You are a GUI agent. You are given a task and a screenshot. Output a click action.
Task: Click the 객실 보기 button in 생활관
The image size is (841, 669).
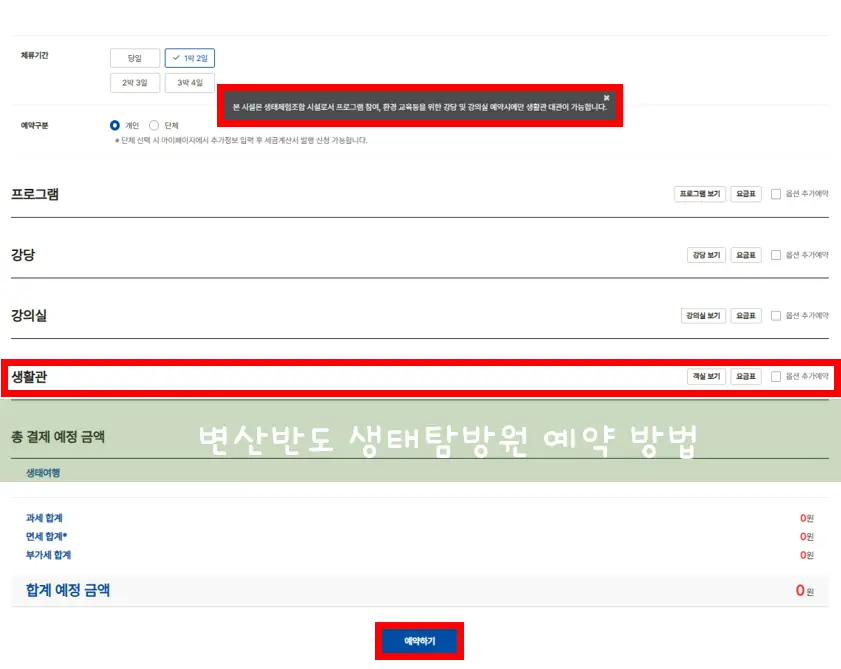tap(707, 377)
